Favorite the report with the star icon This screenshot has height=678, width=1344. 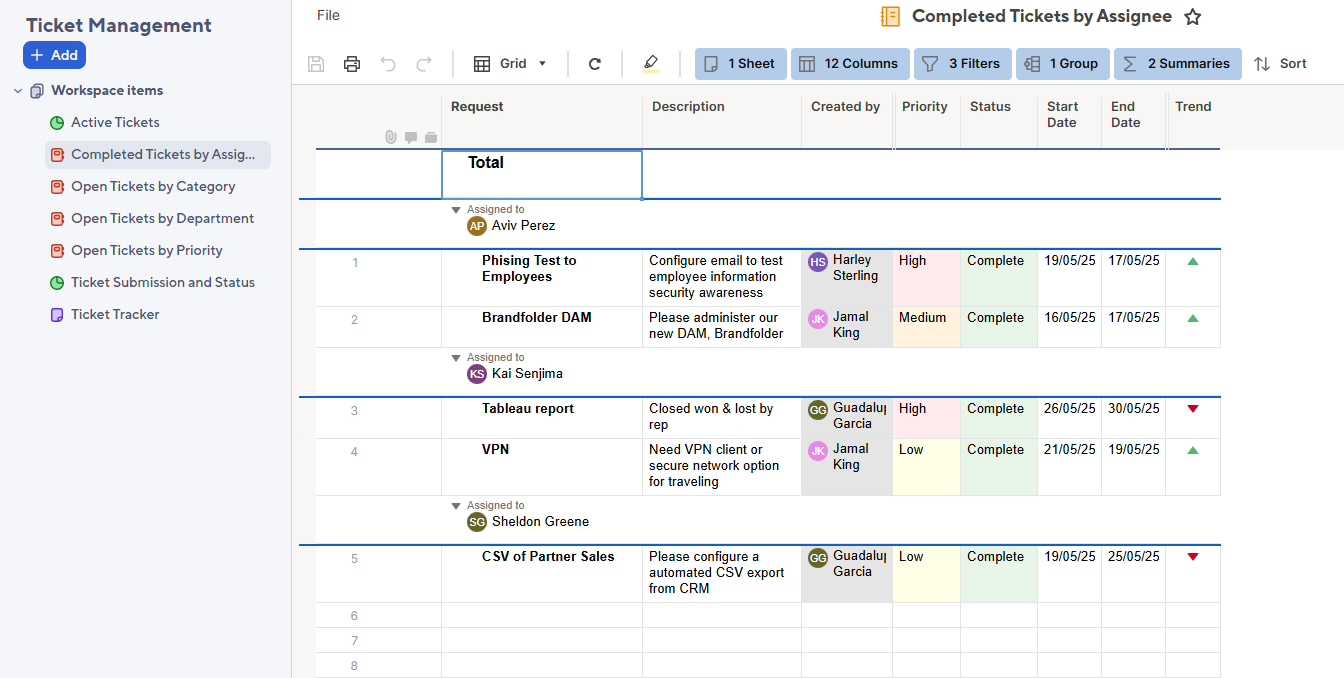tap(1192, 17)
